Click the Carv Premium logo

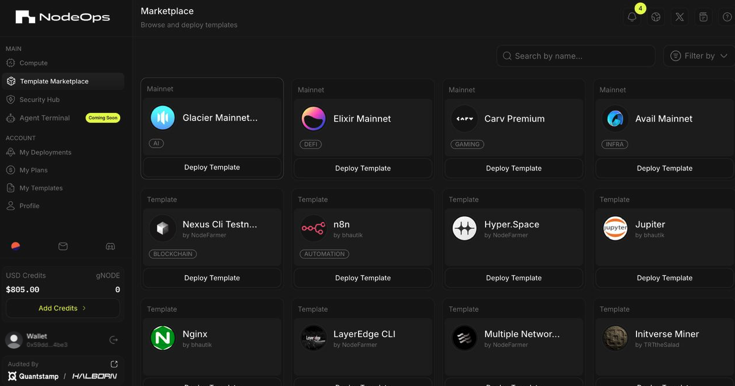pos(465,118)
